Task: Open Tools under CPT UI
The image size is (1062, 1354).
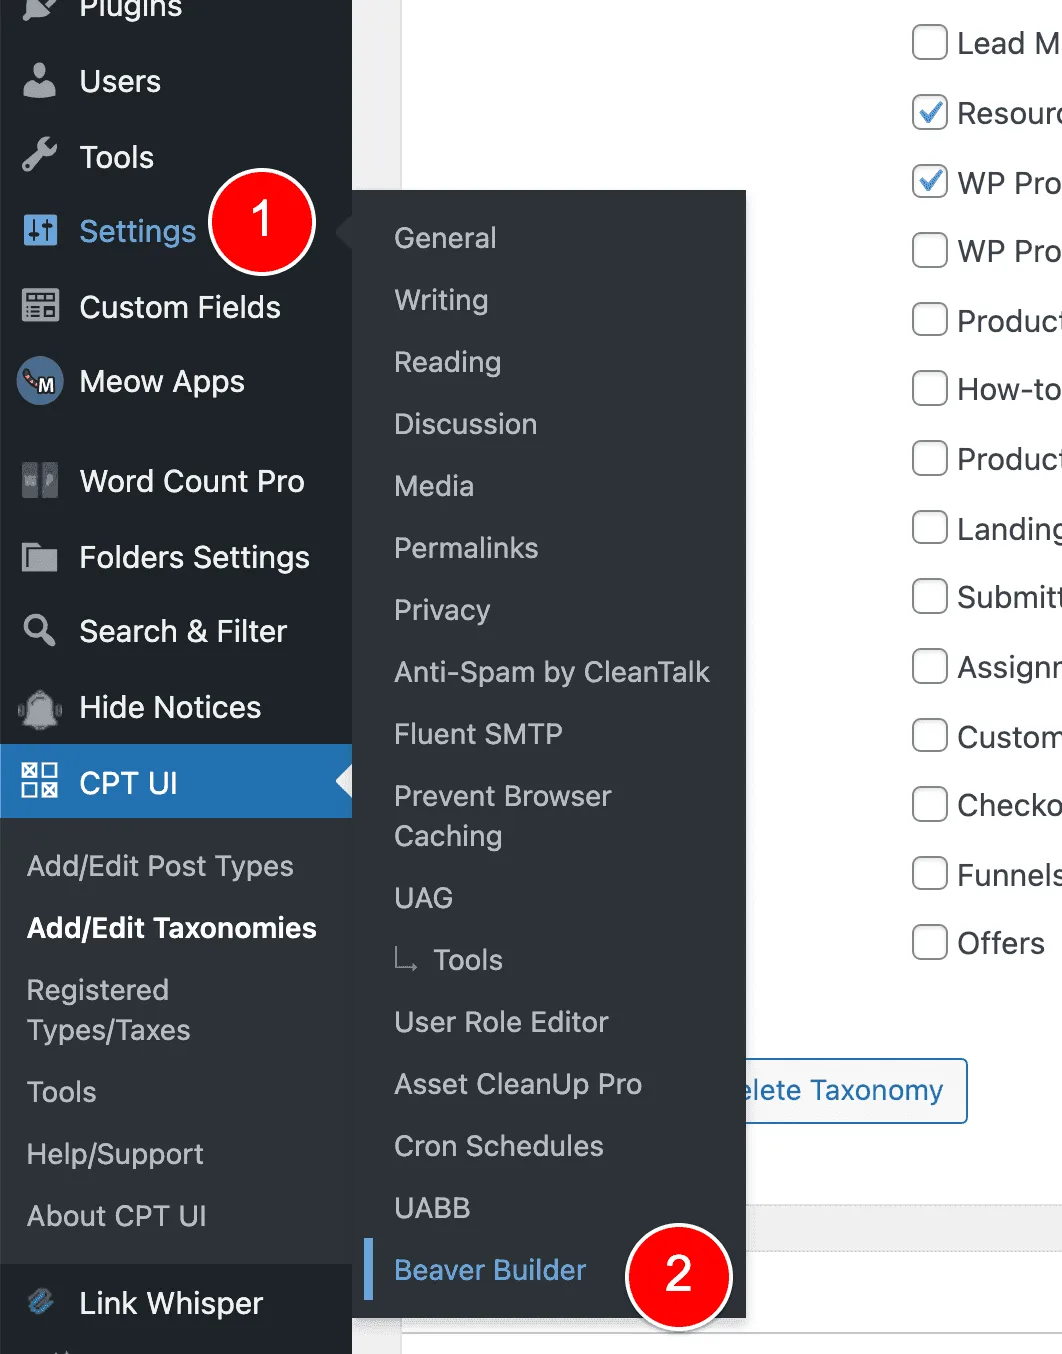Action: (62, 1092)
